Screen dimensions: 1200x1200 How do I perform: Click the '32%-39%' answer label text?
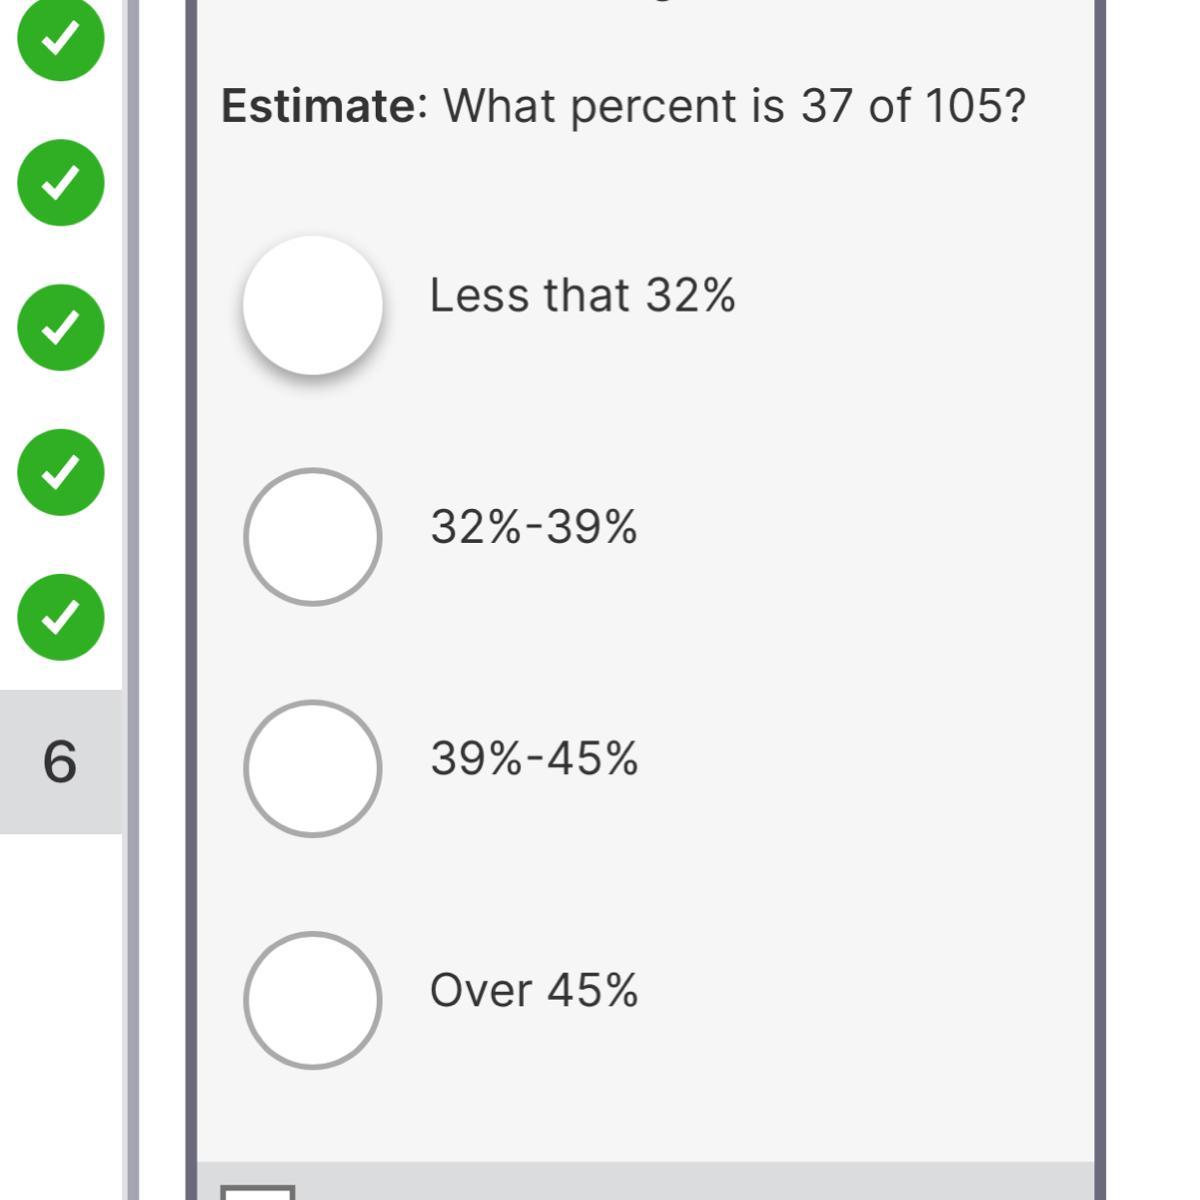(533, 527)
